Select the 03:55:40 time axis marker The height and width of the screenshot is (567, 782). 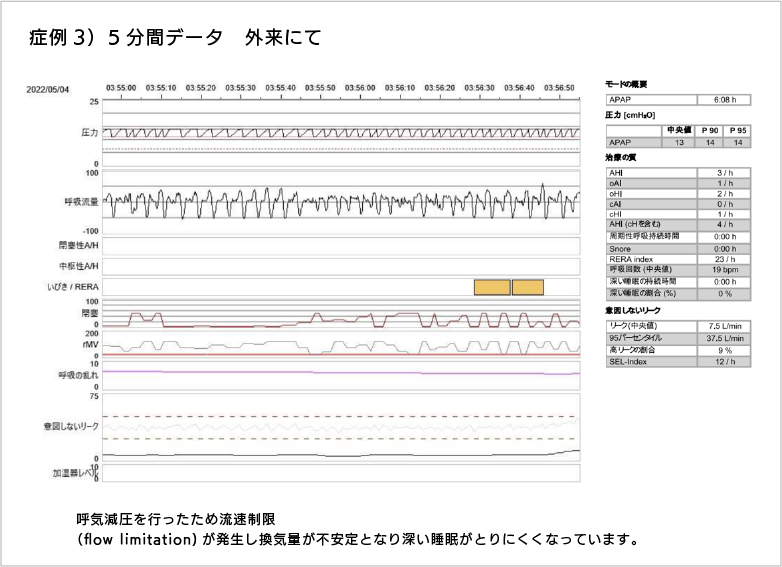click(x=280, y=88)
